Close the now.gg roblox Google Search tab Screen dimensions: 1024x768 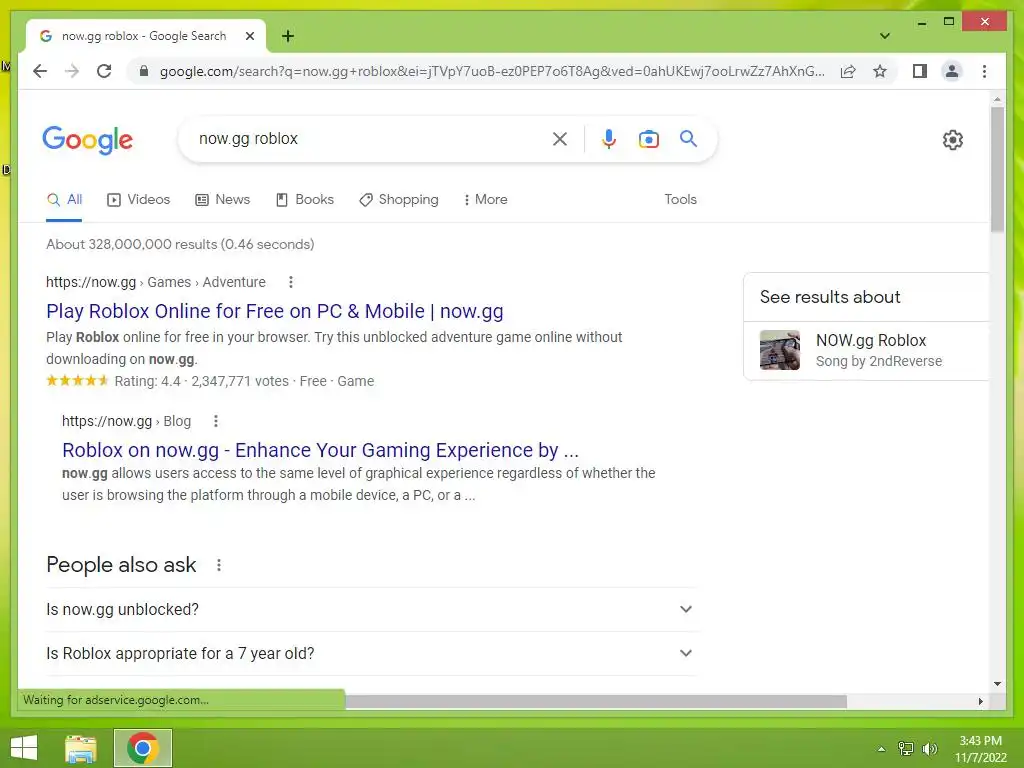pyautogui.click(x=249, y=36)
